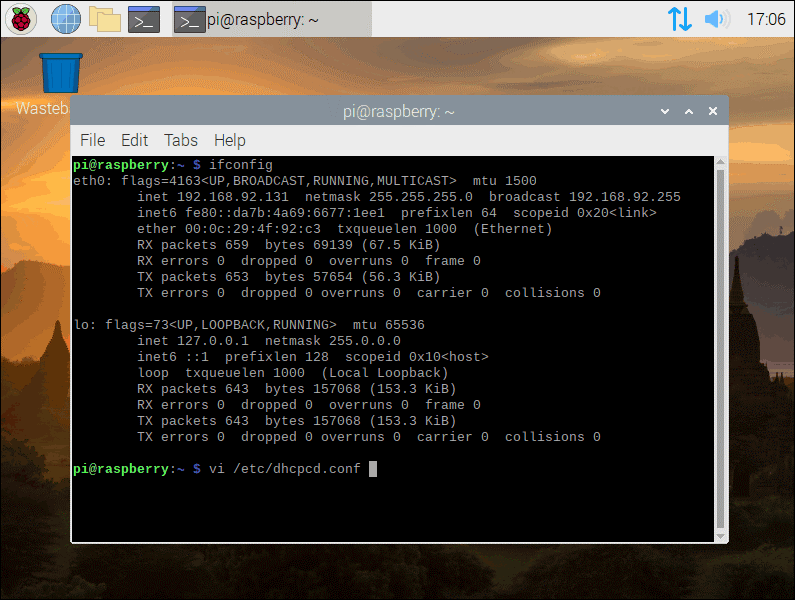The height and width of the screenshot is (600, 795).
Task: Click the loopback address 127.0.0.1
Action: coord(212,341)
